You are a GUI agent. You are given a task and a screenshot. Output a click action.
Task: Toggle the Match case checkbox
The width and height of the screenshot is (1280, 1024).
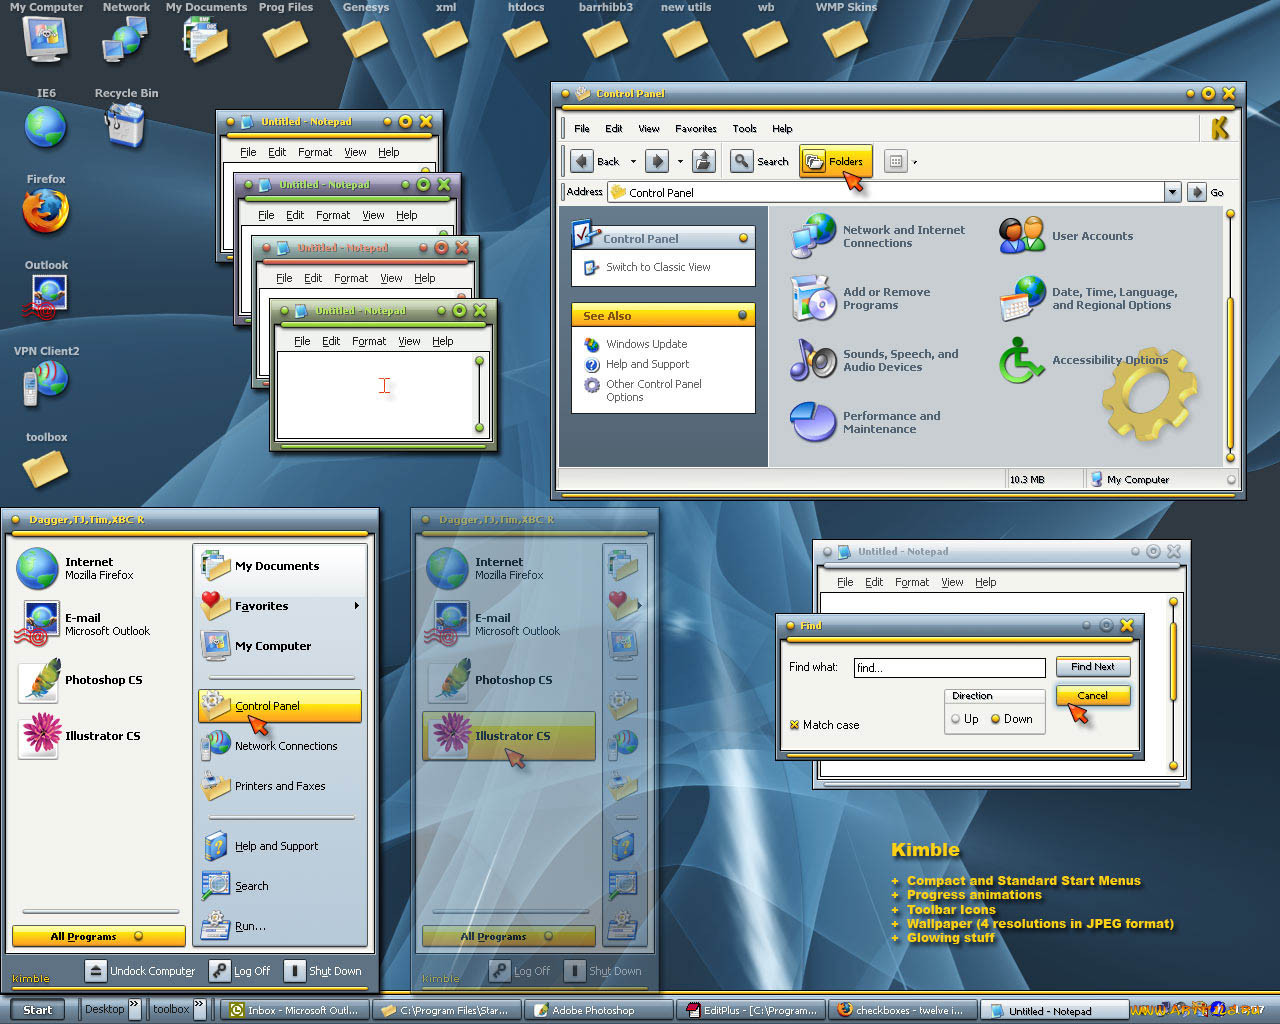[x=825, y=725]
